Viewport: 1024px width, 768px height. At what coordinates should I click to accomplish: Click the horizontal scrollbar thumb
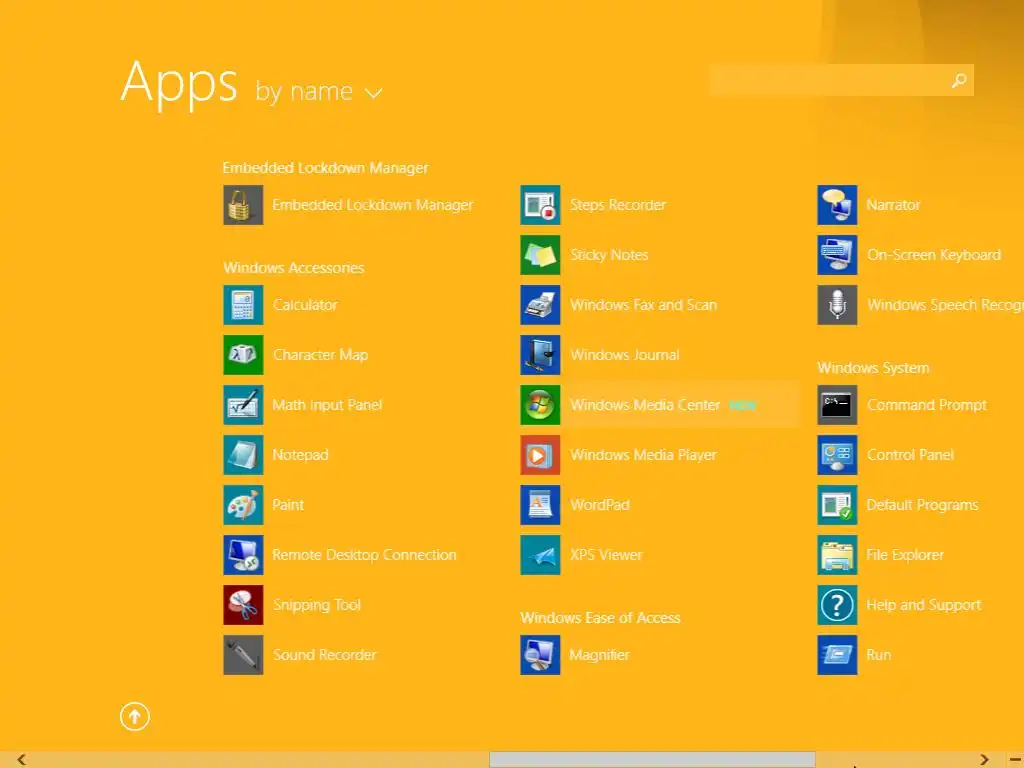[x=652, y=760]
